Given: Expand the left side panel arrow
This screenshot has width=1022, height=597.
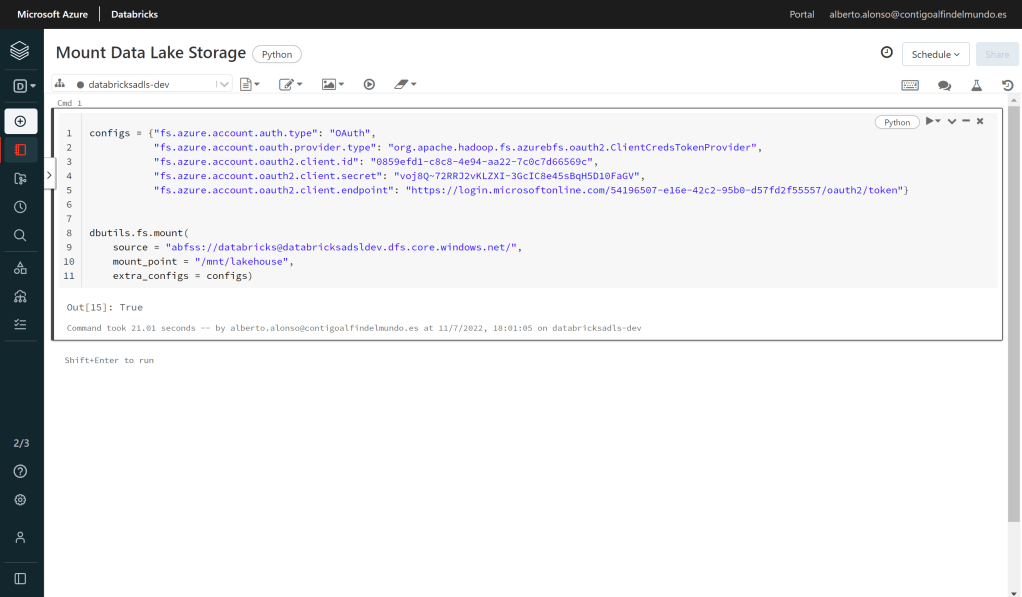Looking at the screenshot, I should coord(49,175).
